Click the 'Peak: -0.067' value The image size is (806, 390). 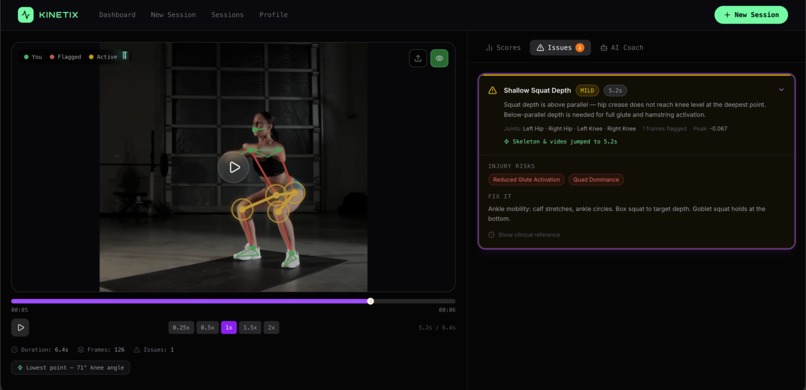click(x=710, y=128)
